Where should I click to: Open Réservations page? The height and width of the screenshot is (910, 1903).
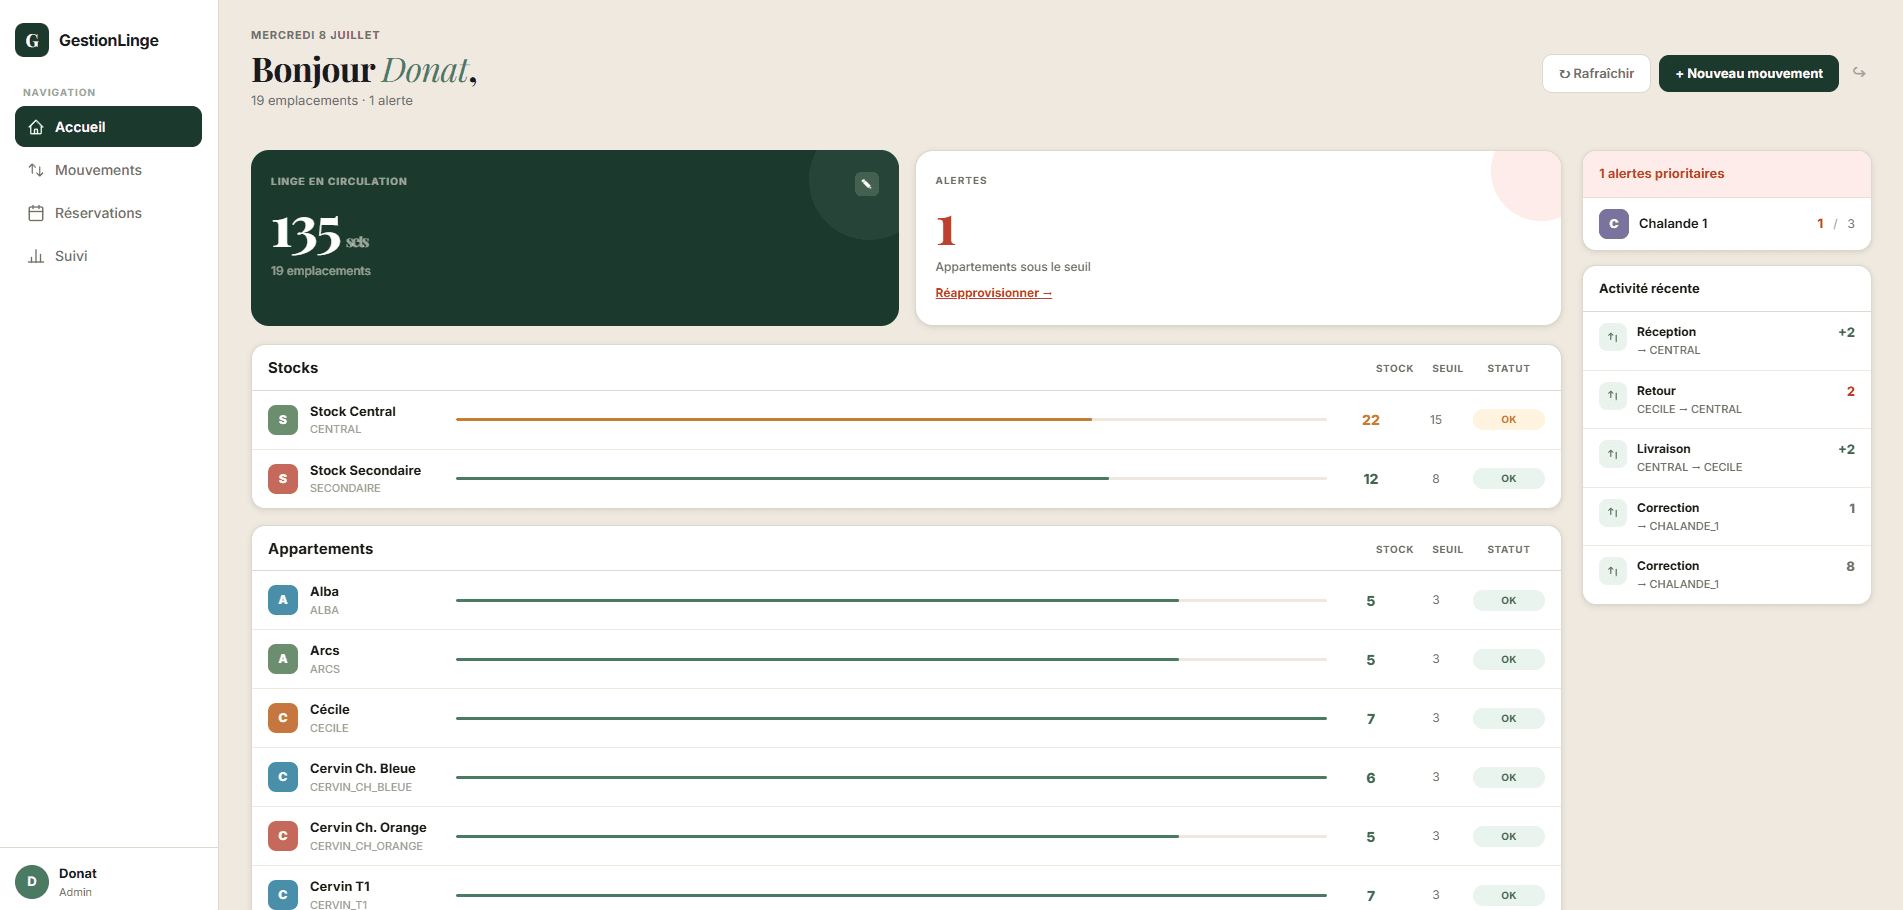pyautogui.click(x=108, y=213)
